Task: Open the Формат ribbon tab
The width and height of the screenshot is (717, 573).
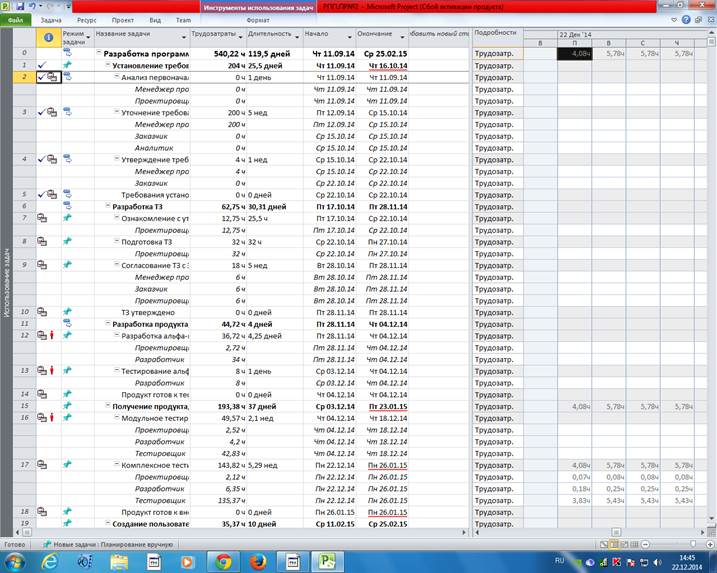Action: [258, 20]
